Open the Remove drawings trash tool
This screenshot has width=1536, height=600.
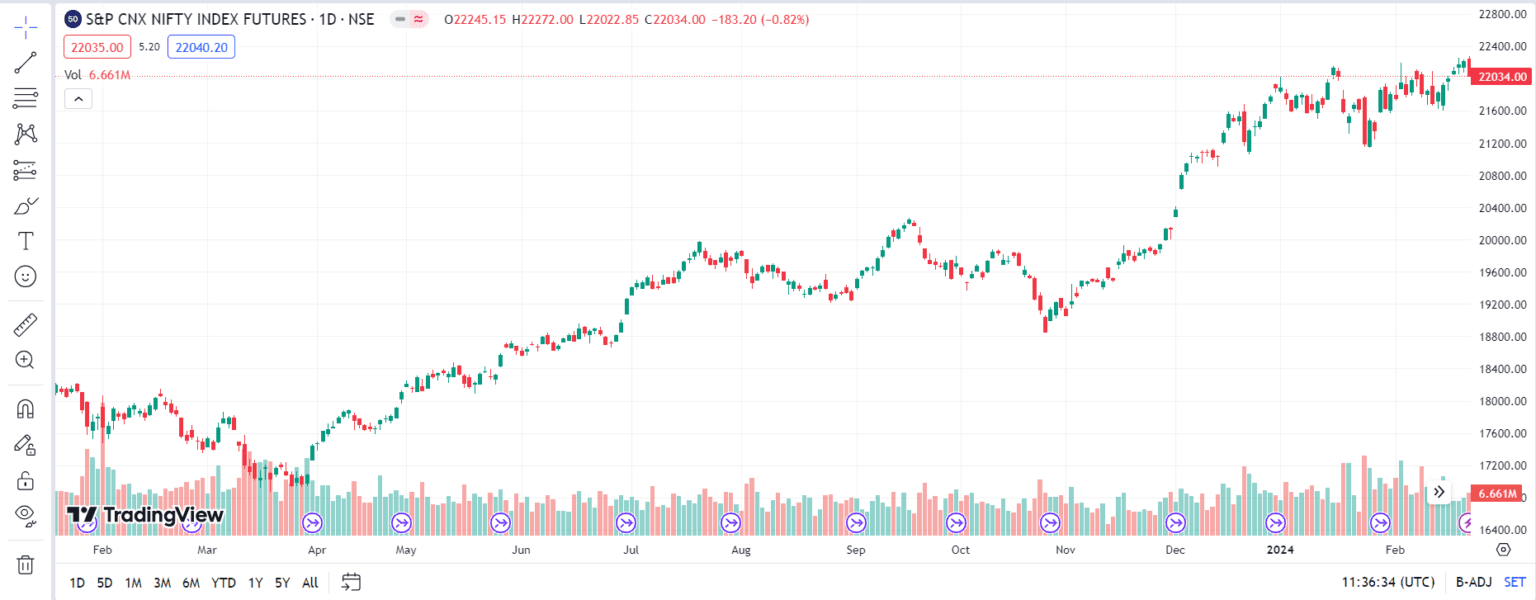pos(27,564)
